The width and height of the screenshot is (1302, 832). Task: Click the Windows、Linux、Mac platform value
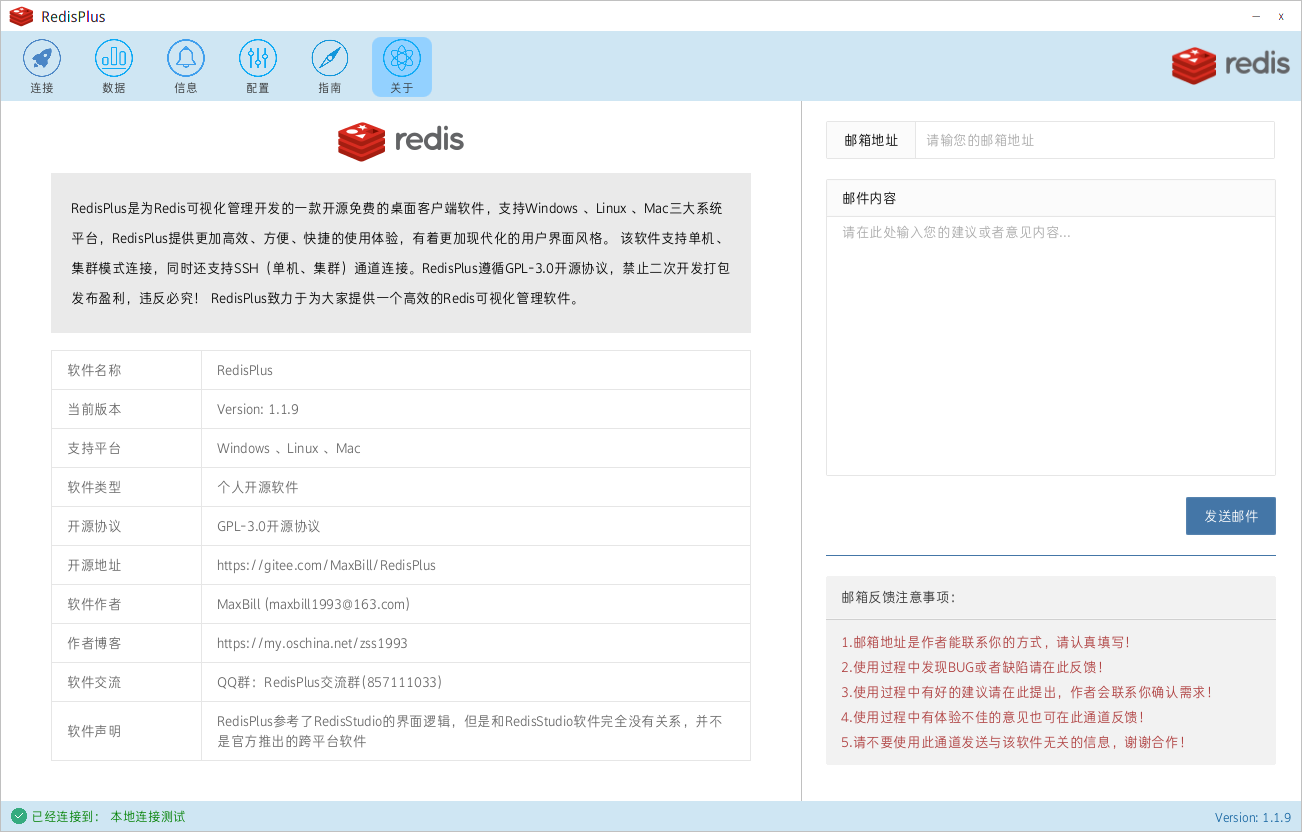point(289,448)
